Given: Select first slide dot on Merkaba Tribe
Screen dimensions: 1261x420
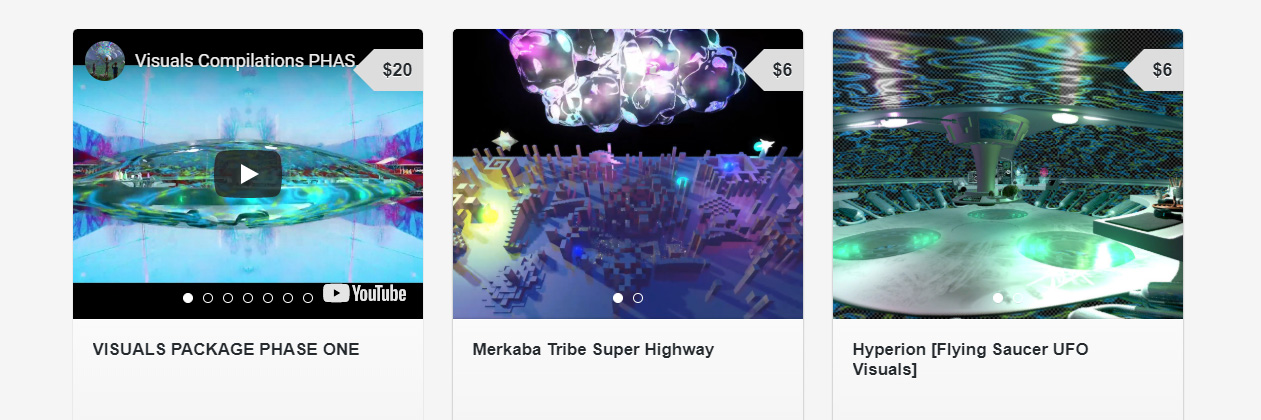Looking at the screenshot, I should pos(618,298).
